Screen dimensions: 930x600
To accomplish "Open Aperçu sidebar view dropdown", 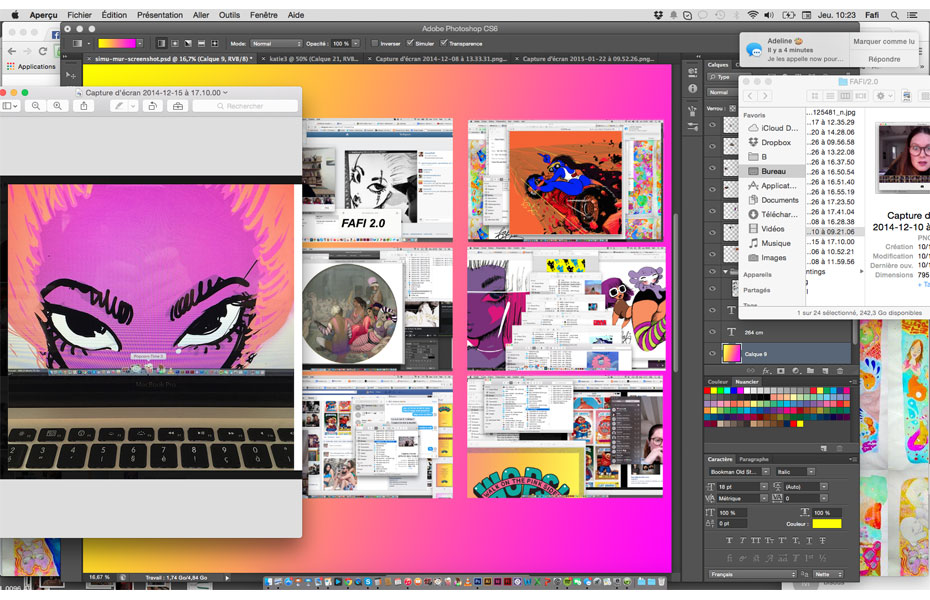I will [x=10, y=106].
